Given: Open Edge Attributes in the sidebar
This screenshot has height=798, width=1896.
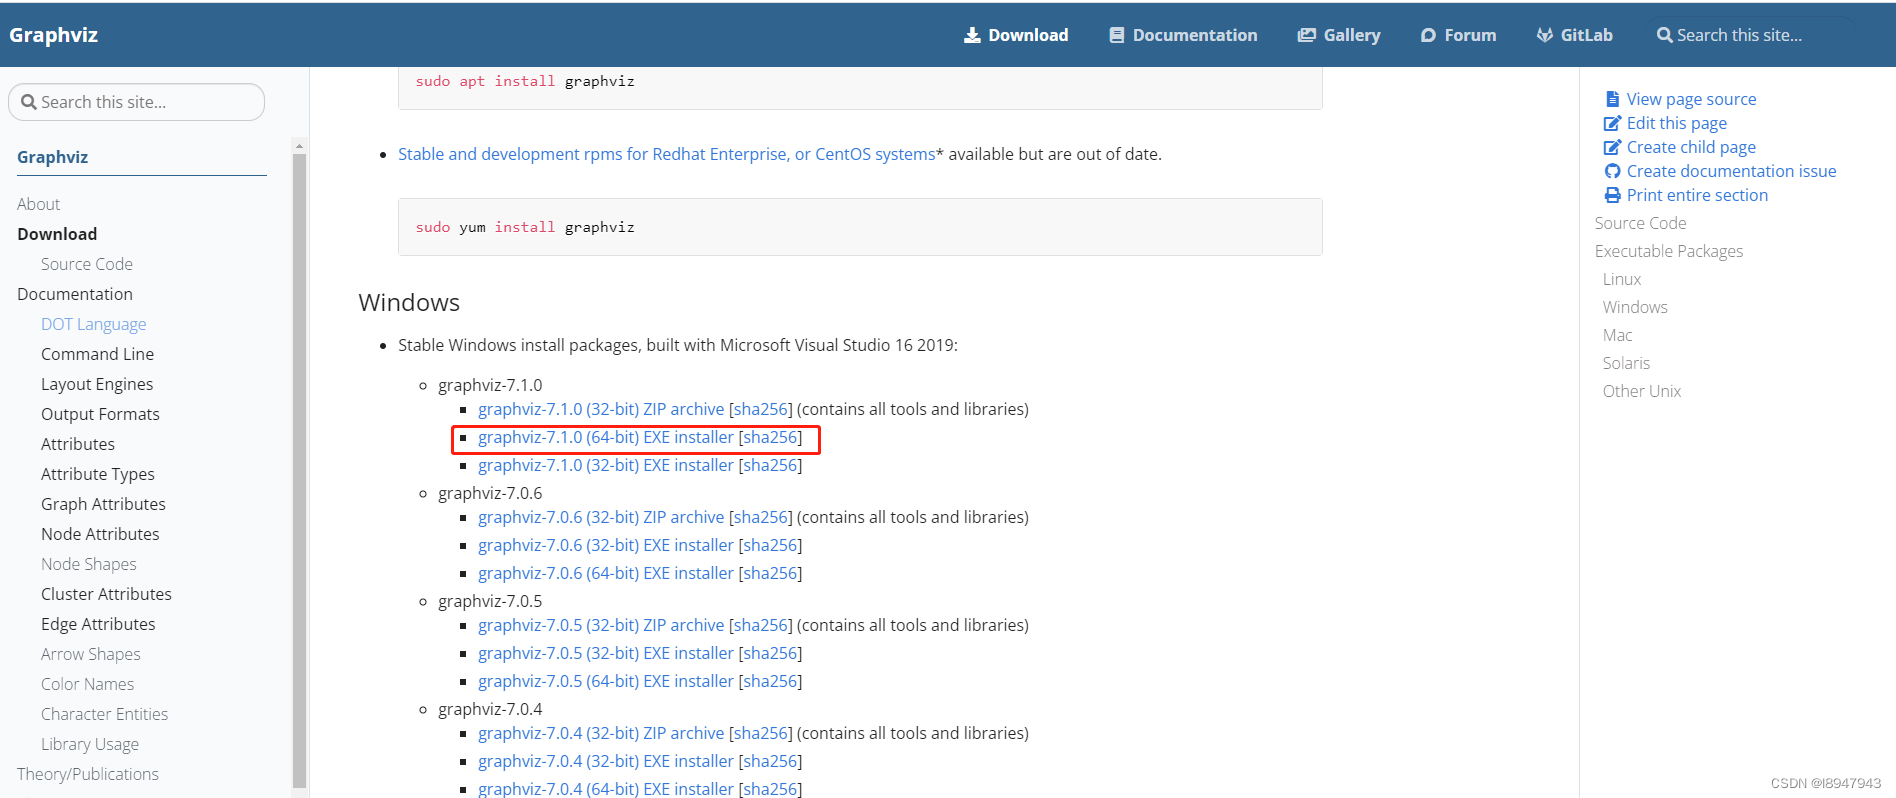Looking at the screenshot, I should coord(98,624).
